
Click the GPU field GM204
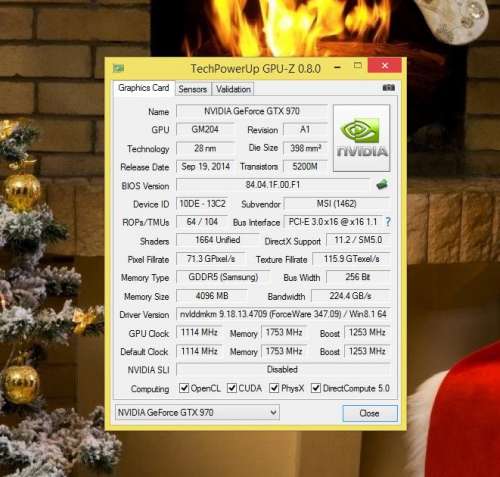pyautogui.click(x=205, y=129)
